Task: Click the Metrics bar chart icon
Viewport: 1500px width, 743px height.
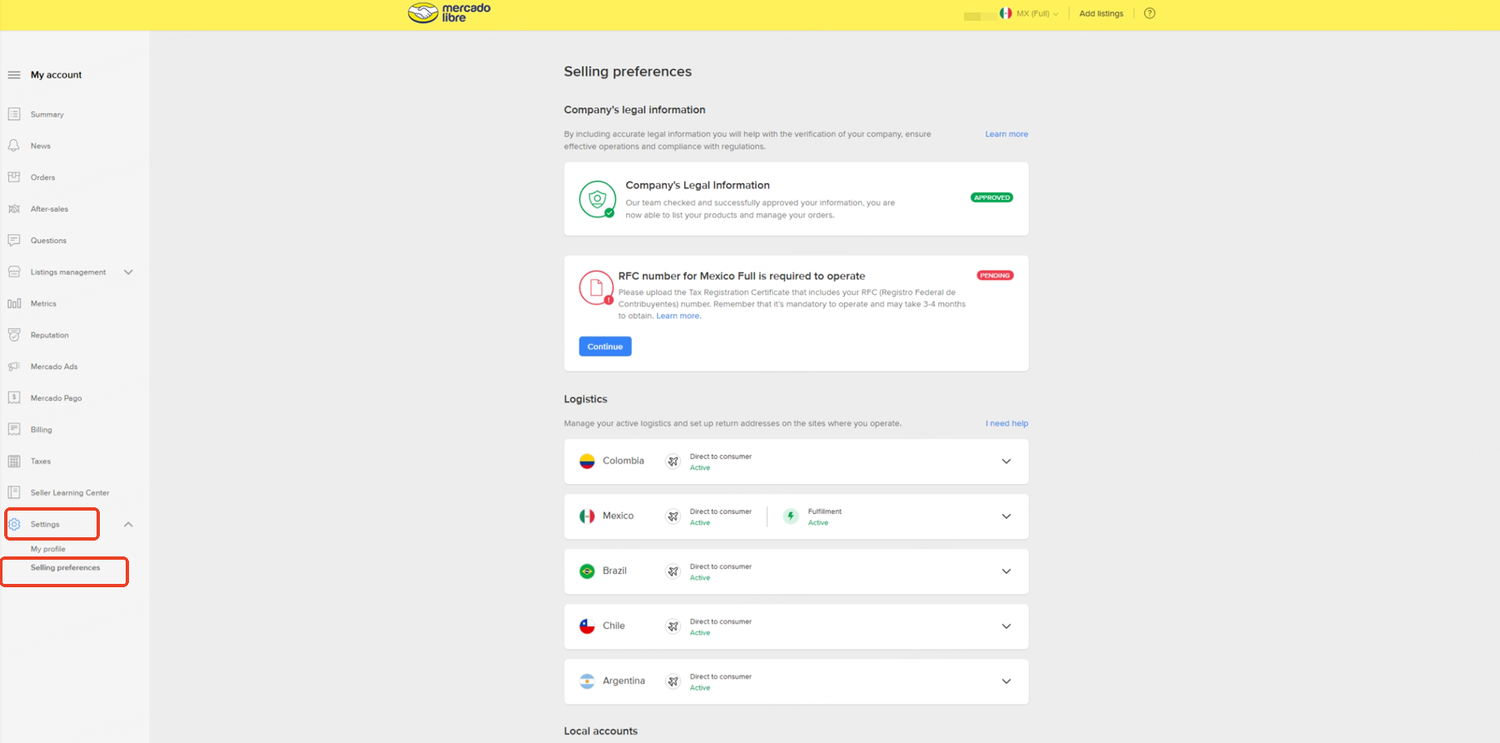Action: tap(14, 303)
